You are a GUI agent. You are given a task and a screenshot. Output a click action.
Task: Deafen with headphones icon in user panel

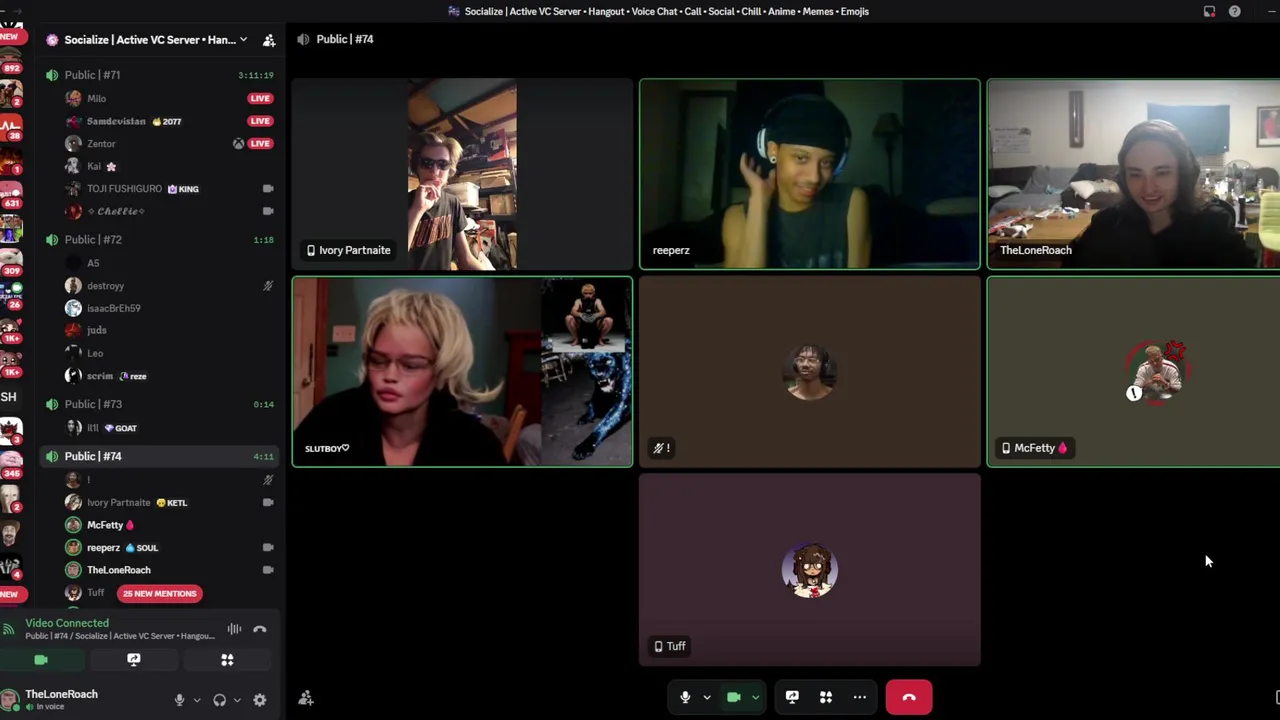[219, 700]
